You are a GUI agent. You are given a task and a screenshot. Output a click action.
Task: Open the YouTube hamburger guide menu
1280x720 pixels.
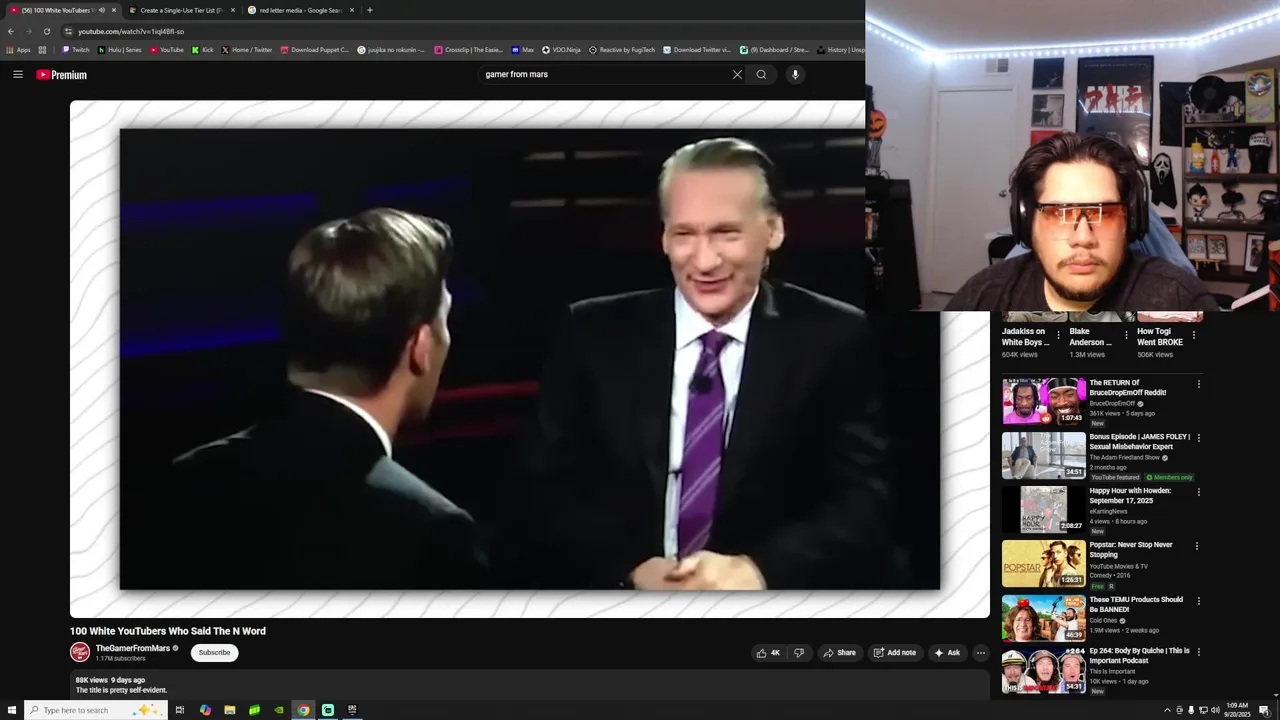(x=17, y=74)
